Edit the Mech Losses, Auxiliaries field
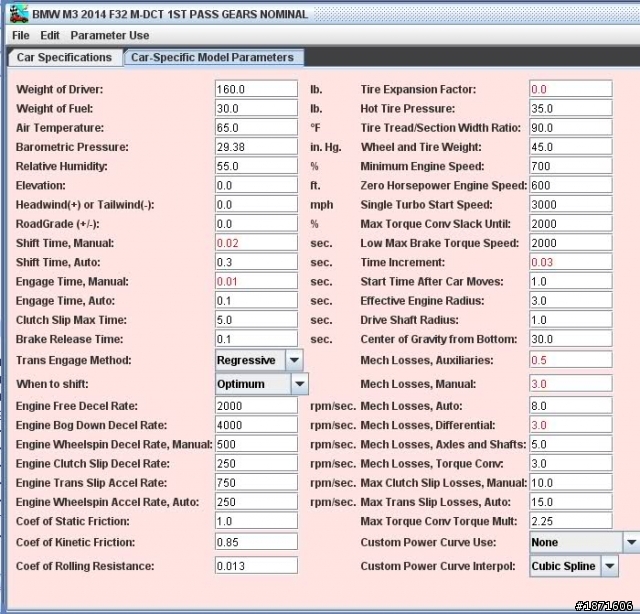 [571, 360]
